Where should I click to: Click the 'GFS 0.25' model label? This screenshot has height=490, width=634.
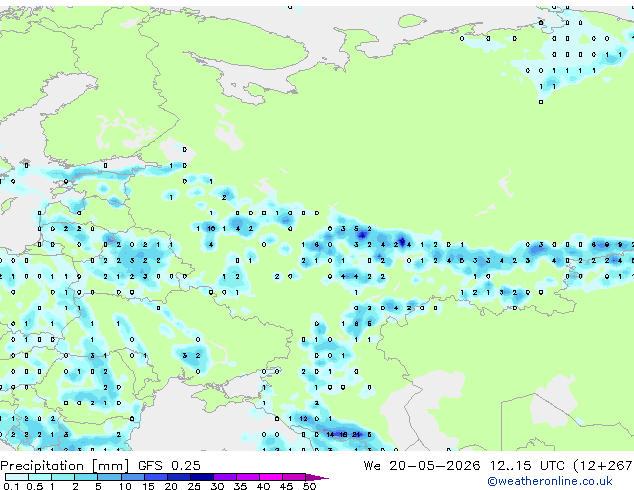(x=169, y=465)
